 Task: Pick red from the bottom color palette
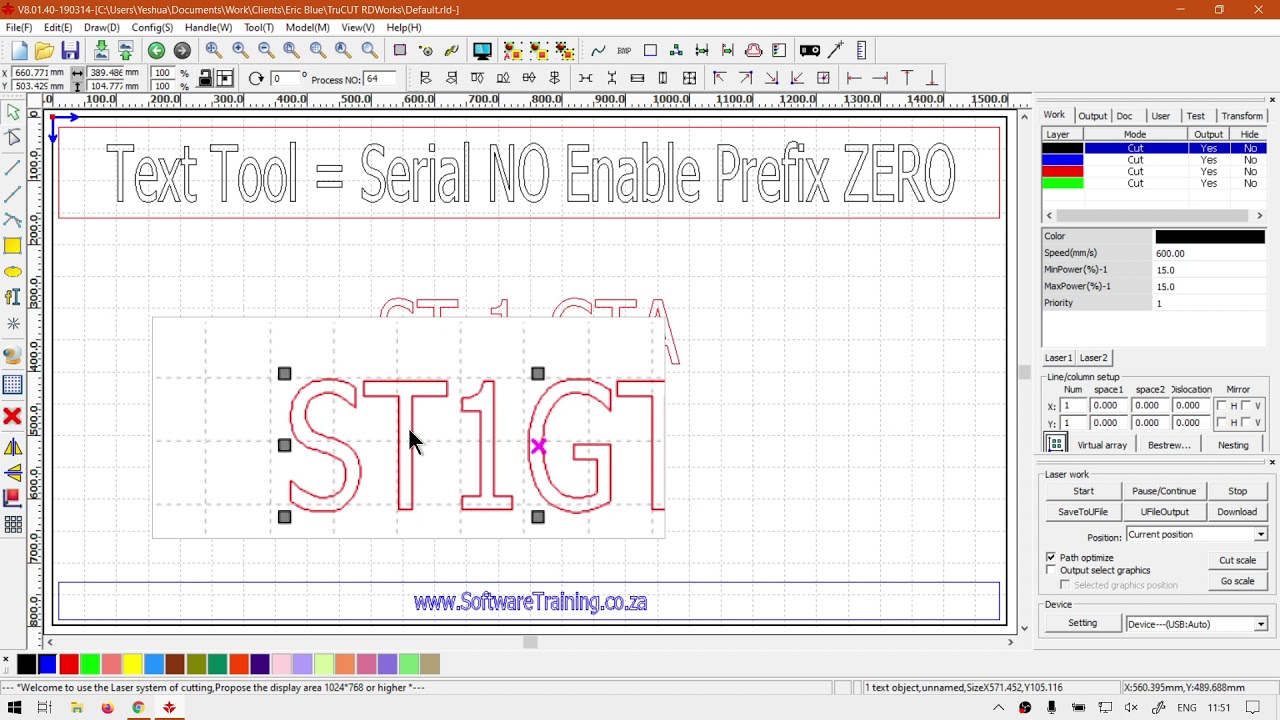pyautogui.click(x=69, y=664)
